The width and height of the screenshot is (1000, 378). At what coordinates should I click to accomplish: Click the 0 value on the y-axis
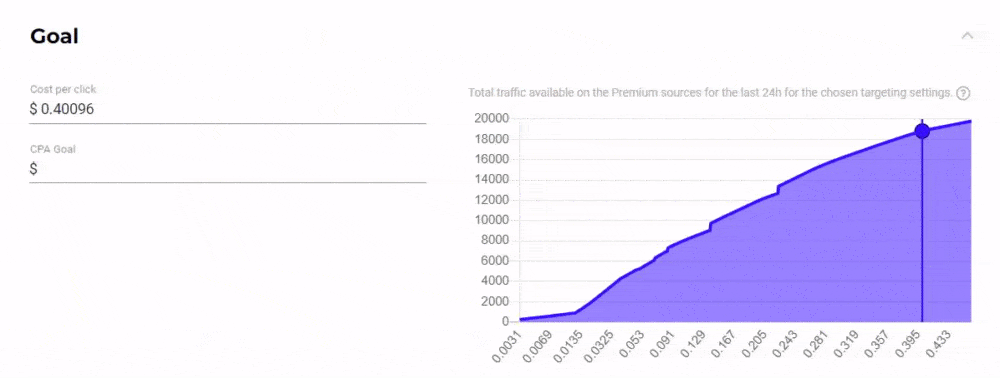[504, 321]
